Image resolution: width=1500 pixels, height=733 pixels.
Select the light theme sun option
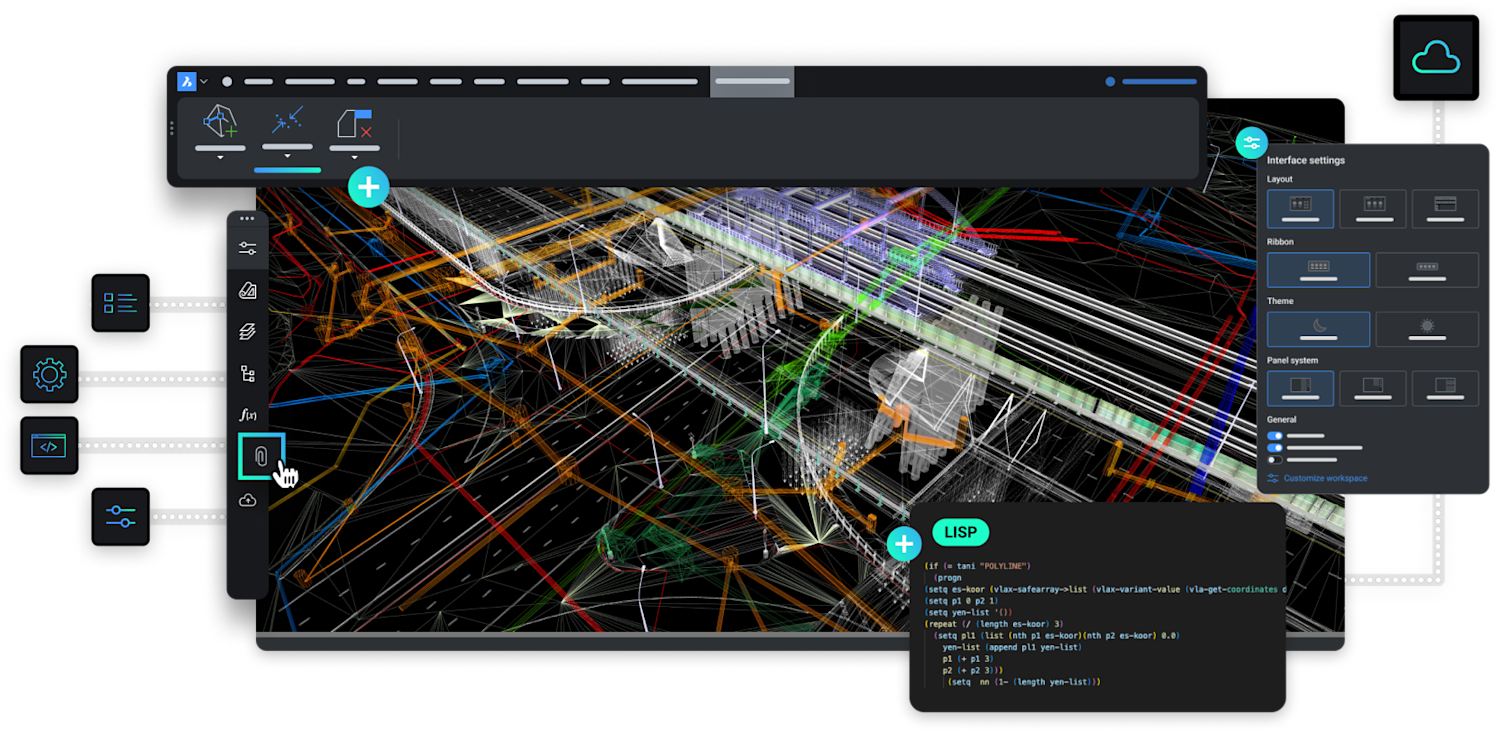click(x=1427, y=329)
